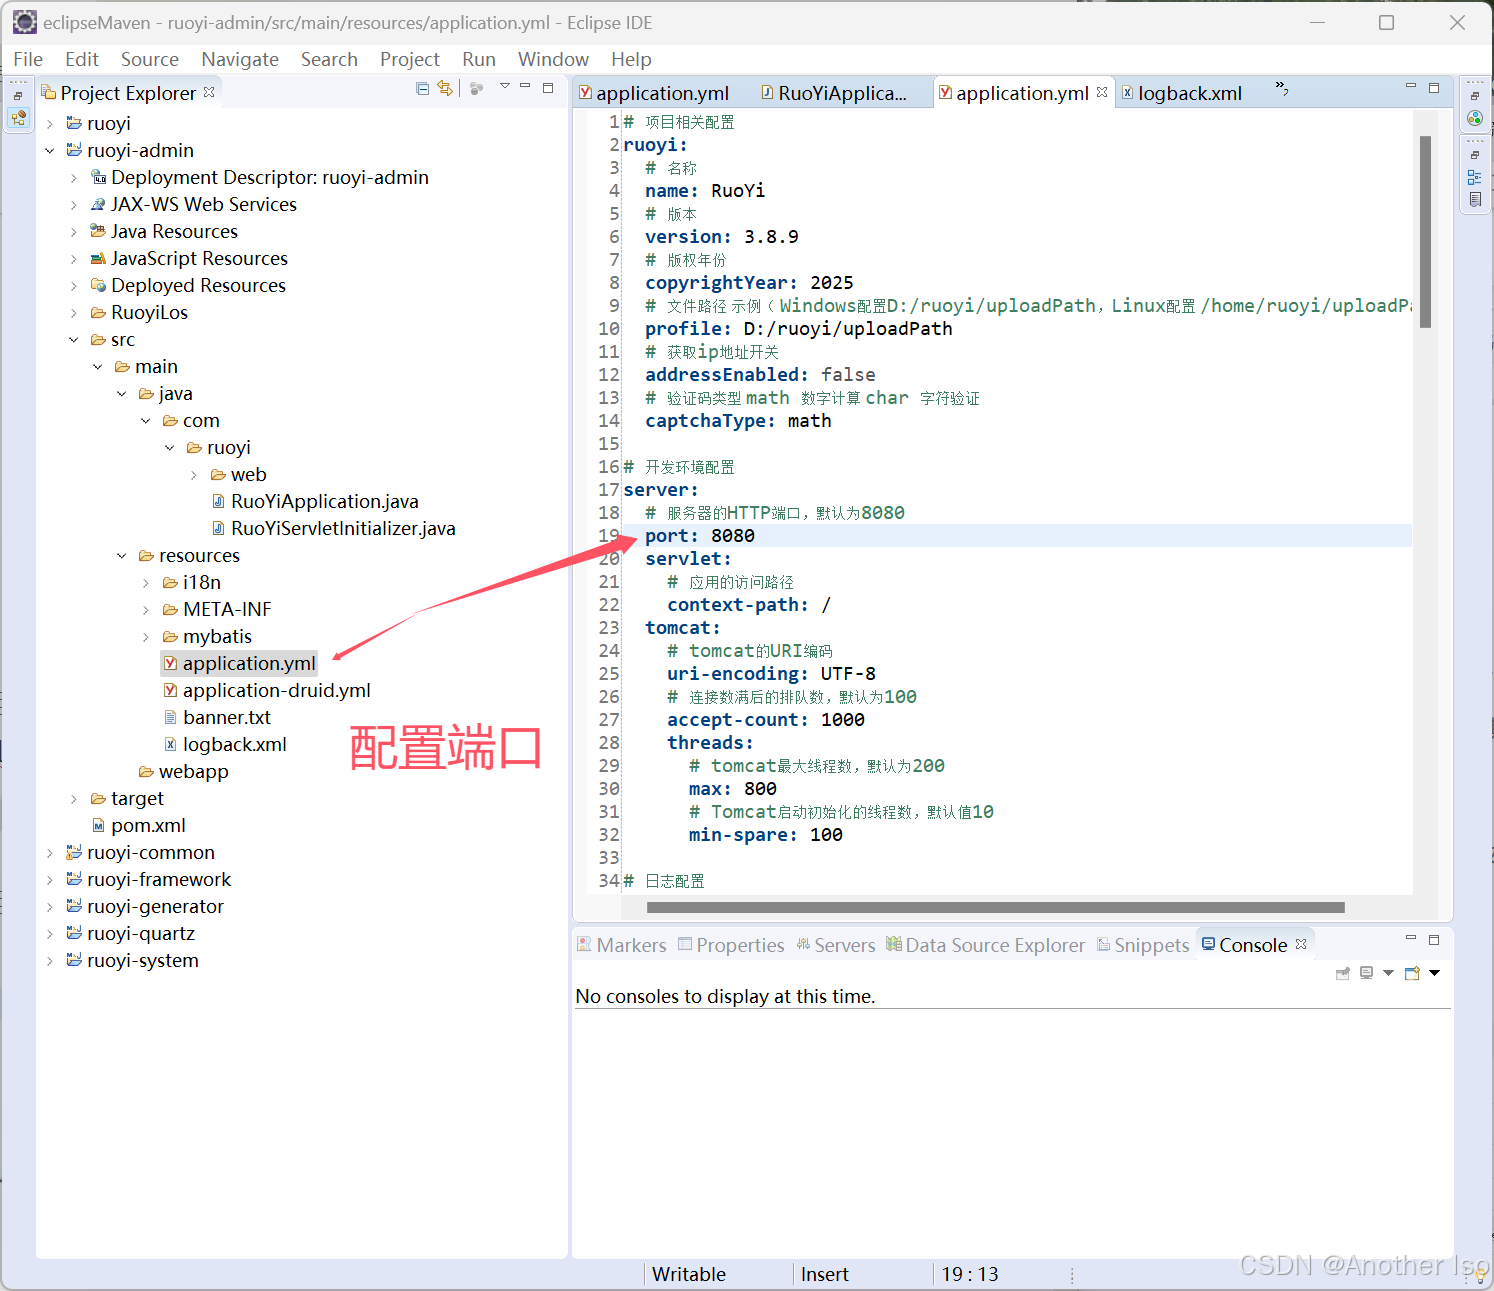
Task: Select the webapp folder
Action: click(184, 771)
